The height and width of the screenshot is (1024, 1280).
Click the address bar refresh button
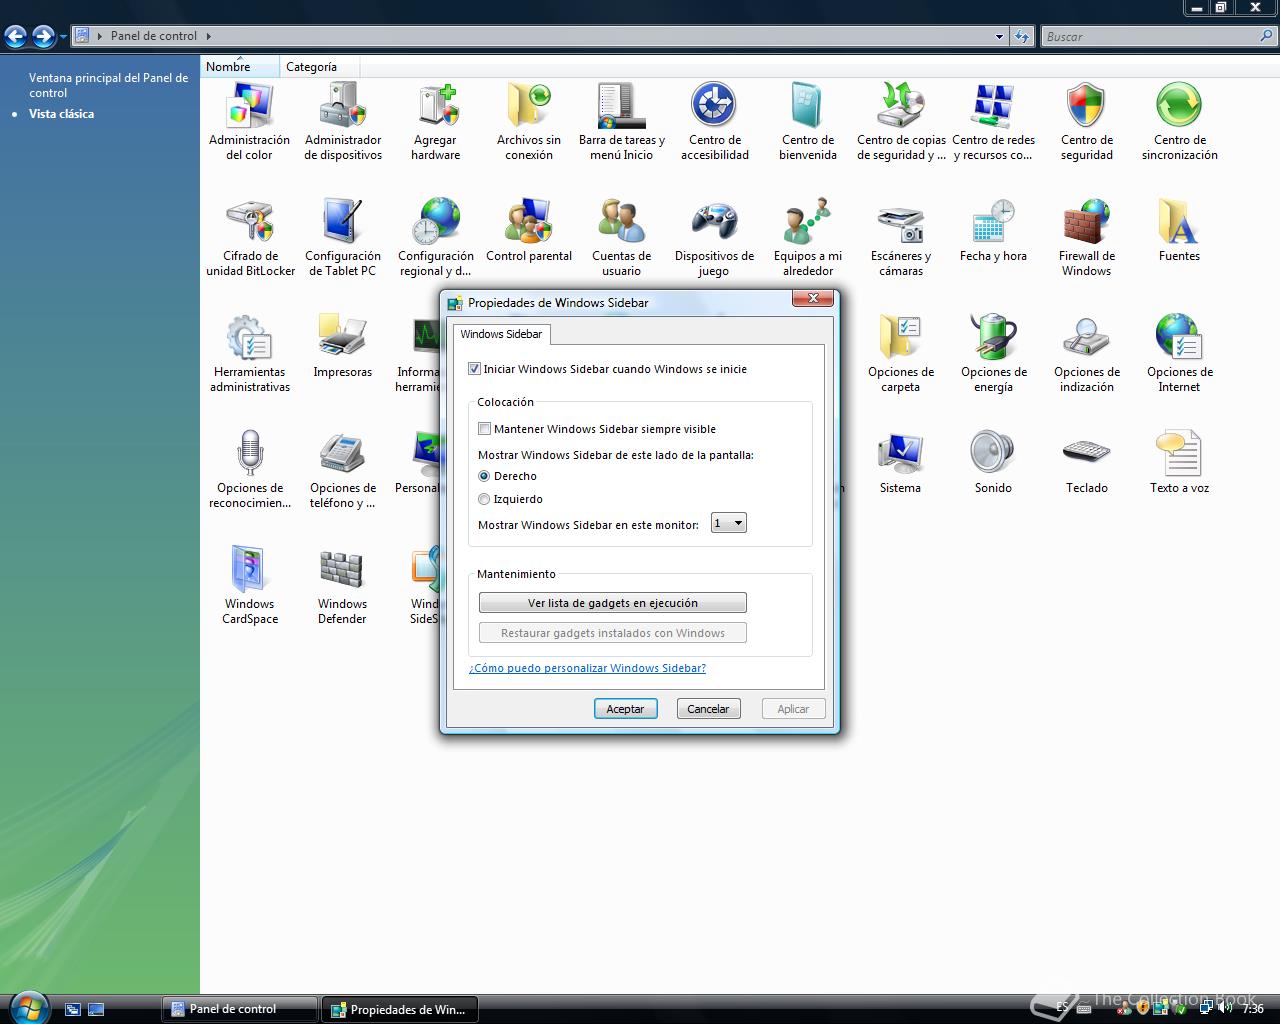[1021, 36]
